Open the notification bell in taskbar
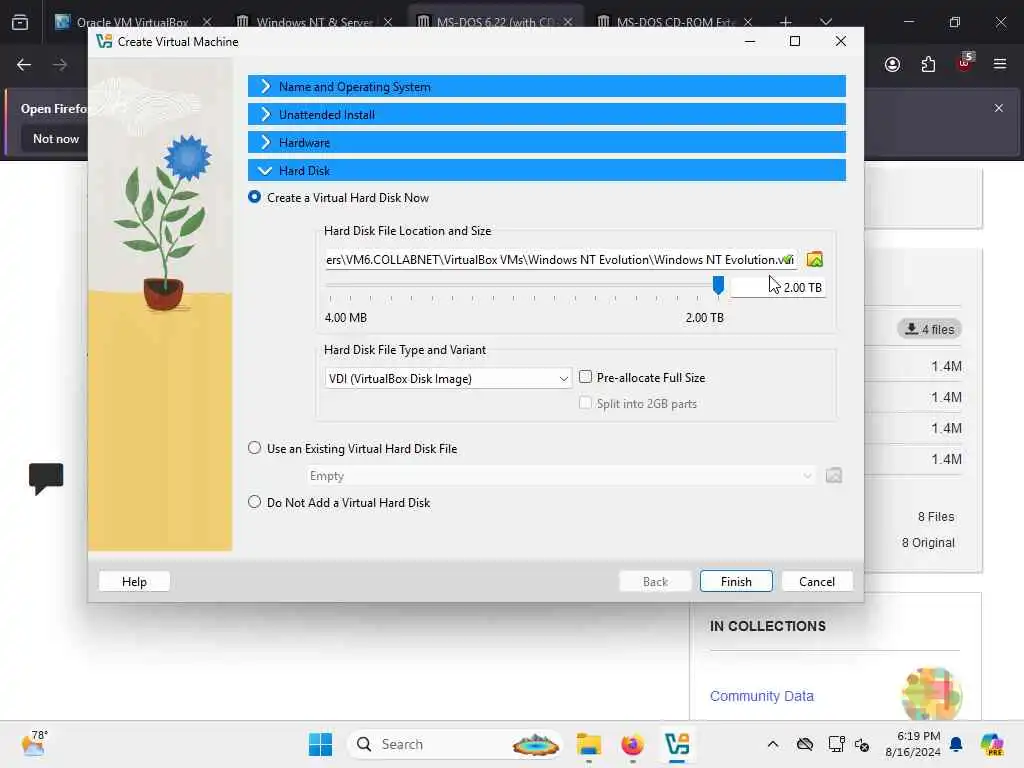The image size is (1024, 768). coord(956,744)
